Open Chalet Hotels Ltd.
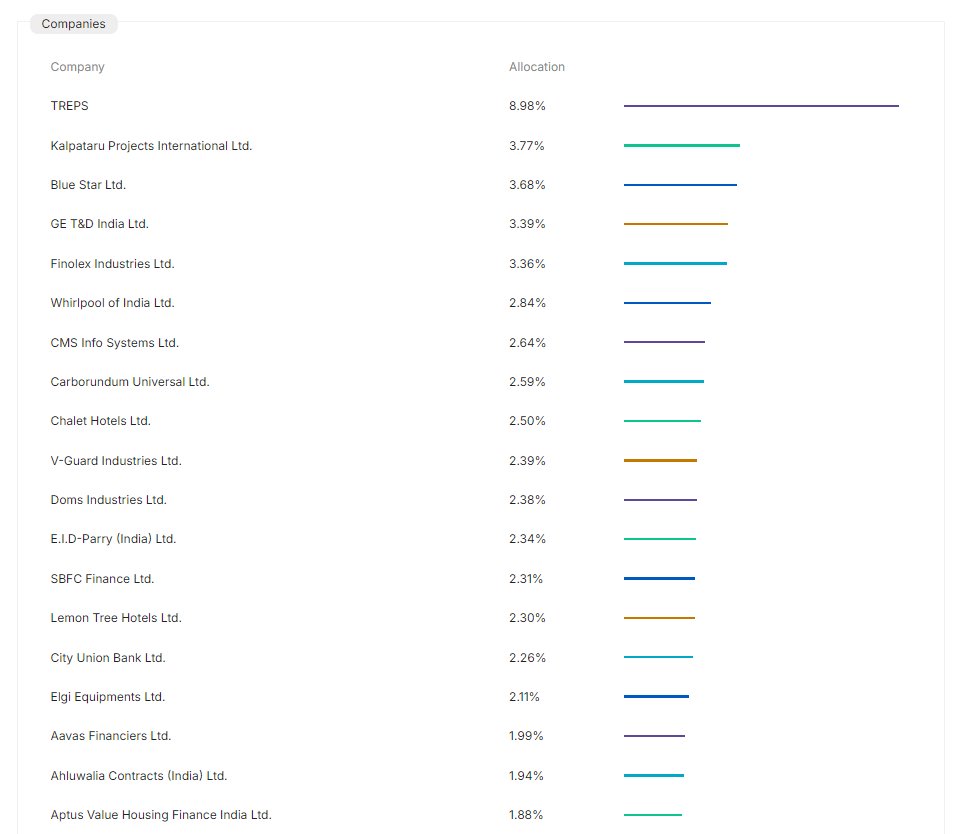Image resolution: width=963 pixels, height=834 pixels. coord(100,421)
